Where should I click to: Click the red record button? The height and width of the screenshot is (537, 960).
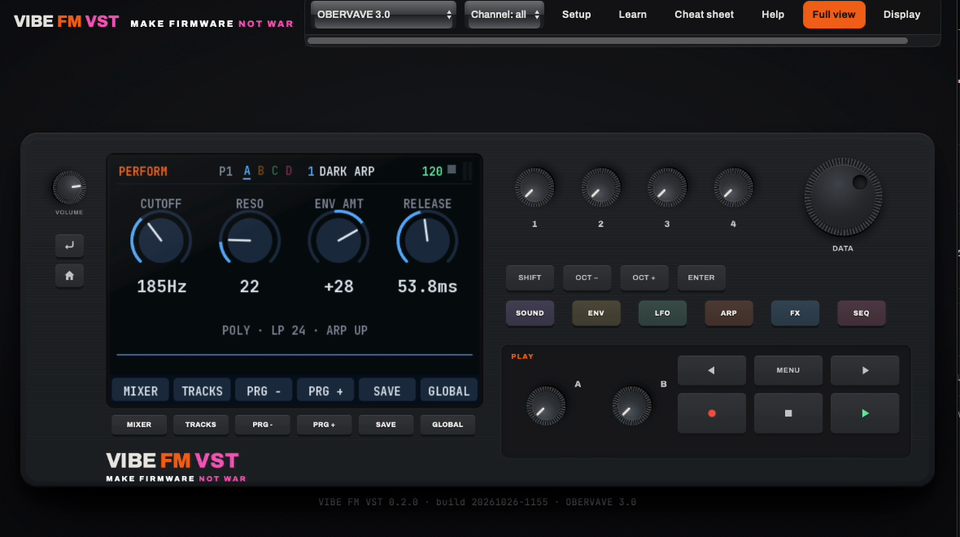pos(711,413)
